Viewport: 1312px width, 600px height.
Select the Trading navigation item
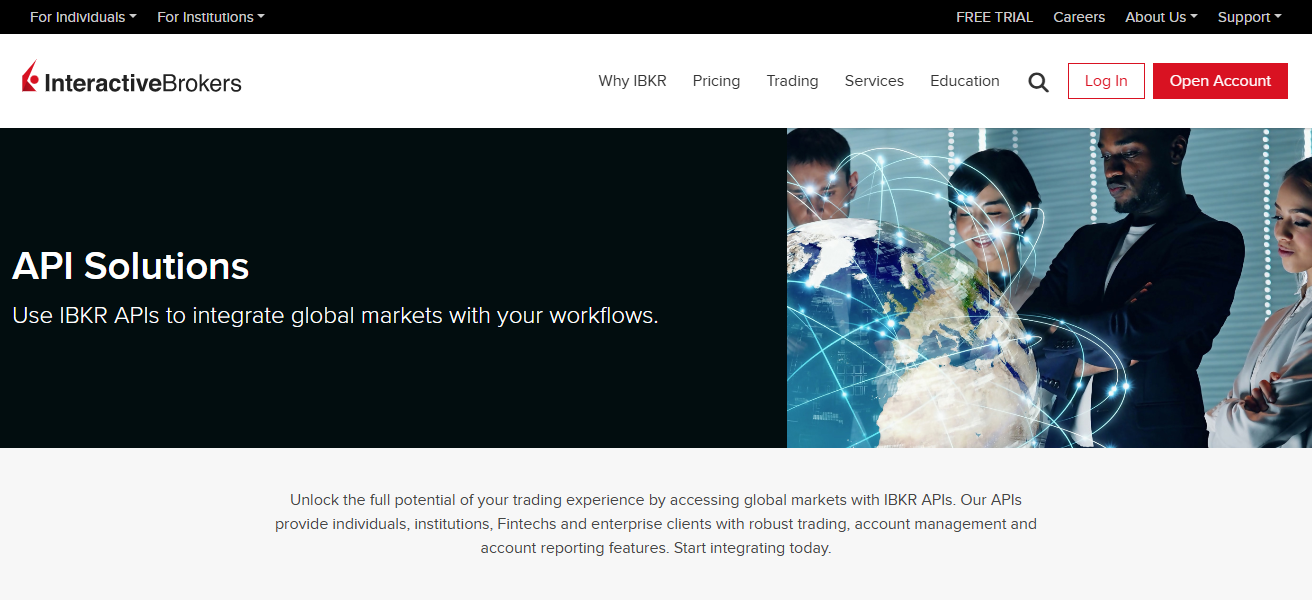point(792,81)
